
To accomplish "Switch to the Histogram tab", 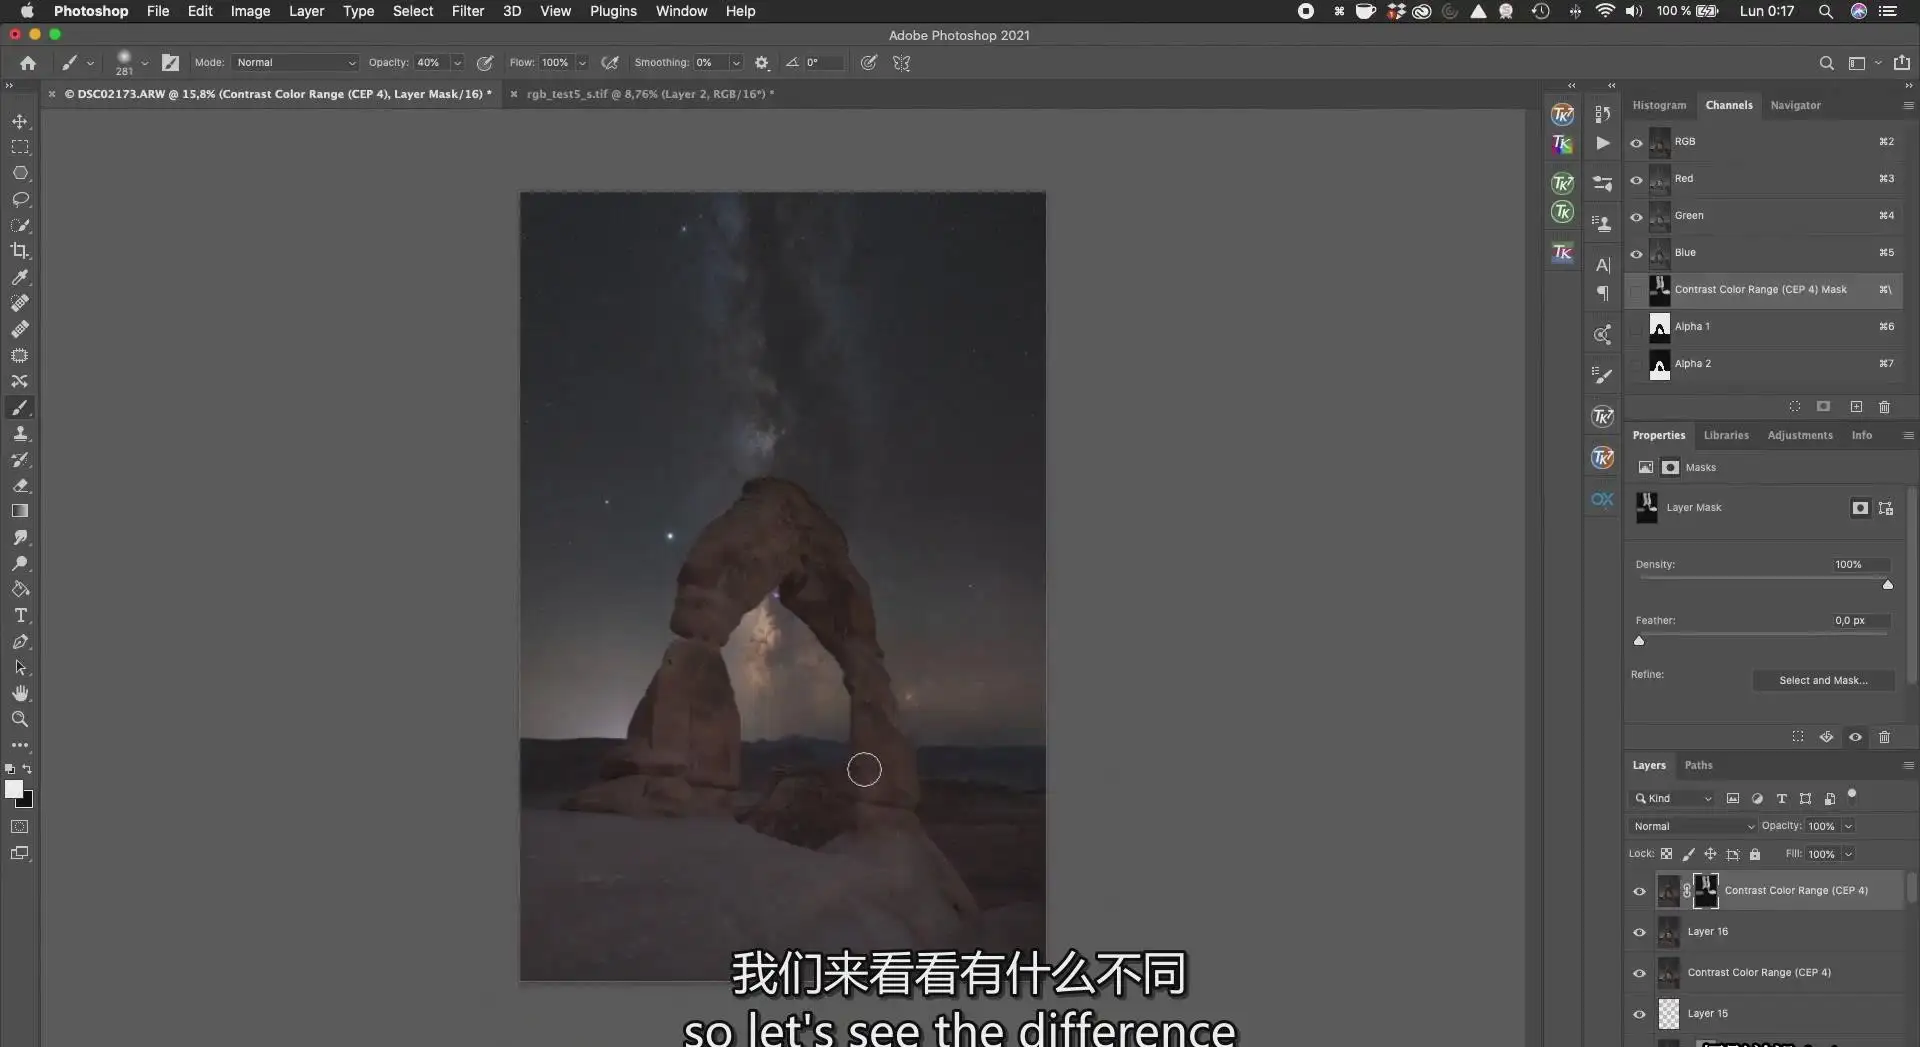I will point(1659,105).
